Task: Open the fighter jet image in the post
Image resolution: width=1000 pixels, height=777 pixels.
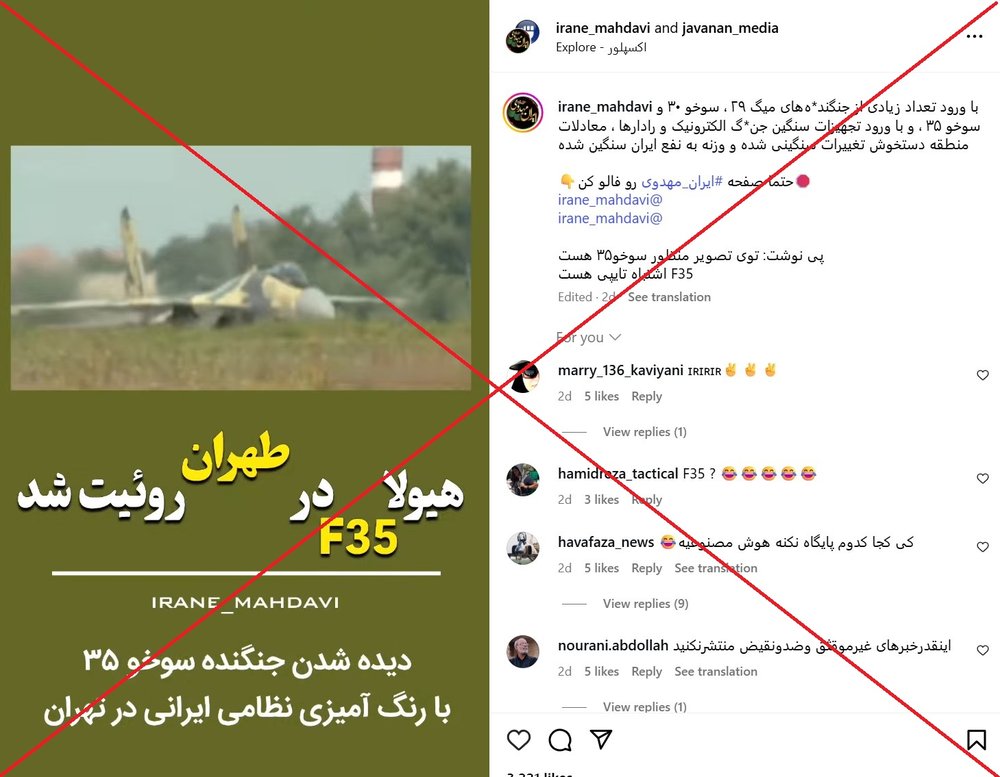Action: pyautogui.click(x=241, y=268)
